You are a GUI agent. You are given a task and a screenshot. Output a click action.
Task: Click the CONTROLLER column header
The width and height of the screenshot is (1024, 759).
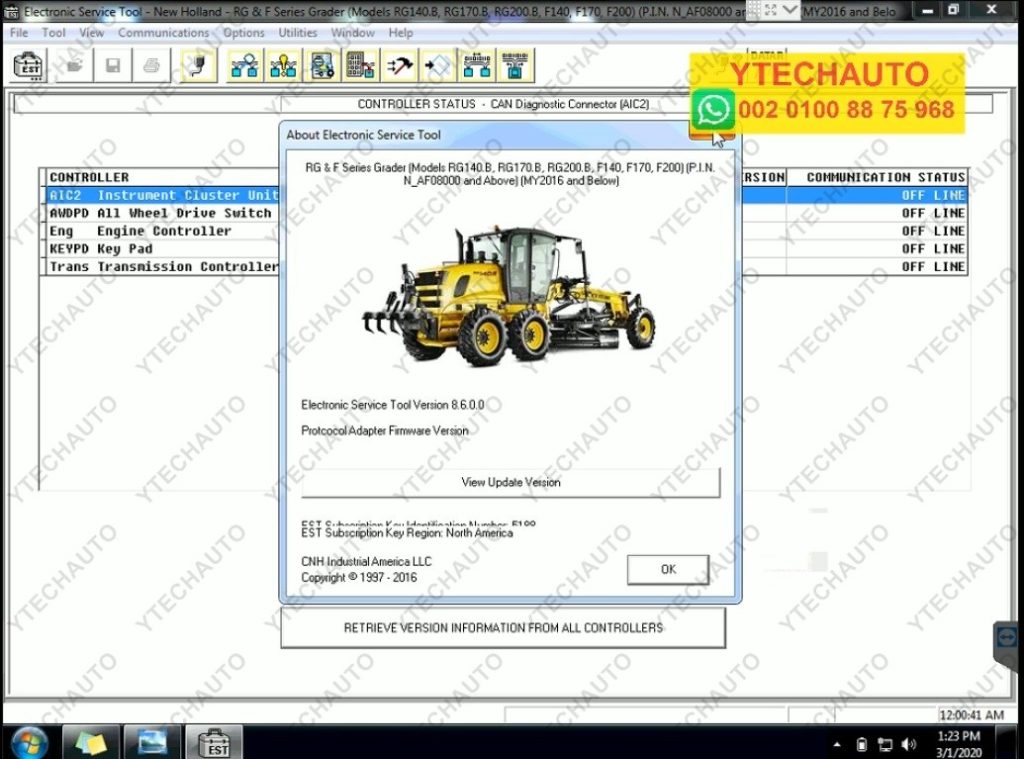(89, 177)
